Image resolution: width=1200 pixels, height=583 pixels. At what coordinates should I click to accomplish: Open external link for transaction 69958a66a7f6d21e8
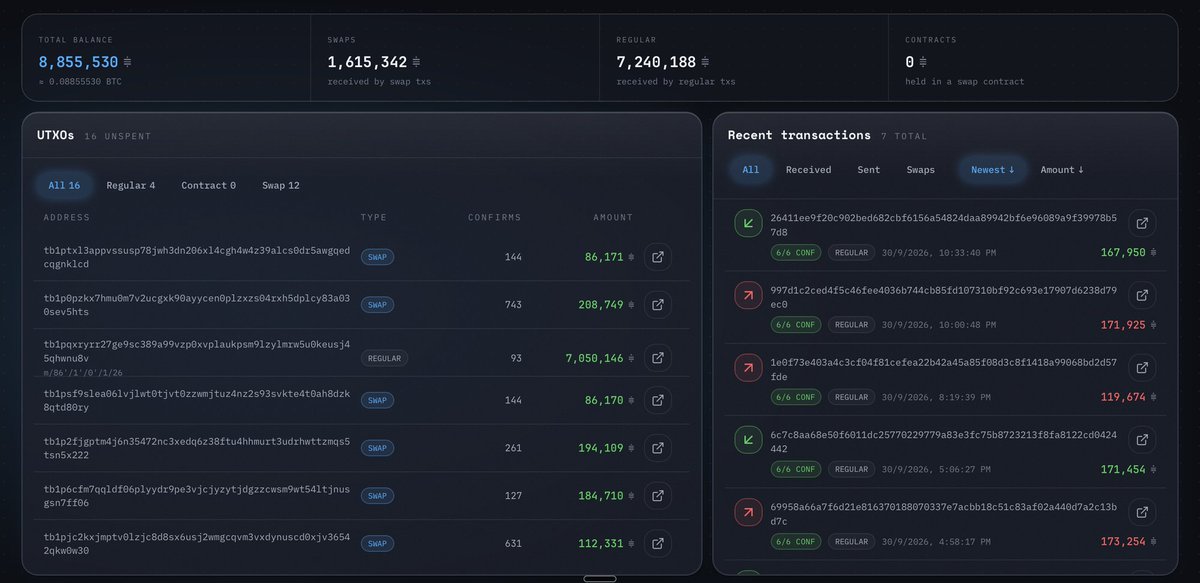point(1142,512)
